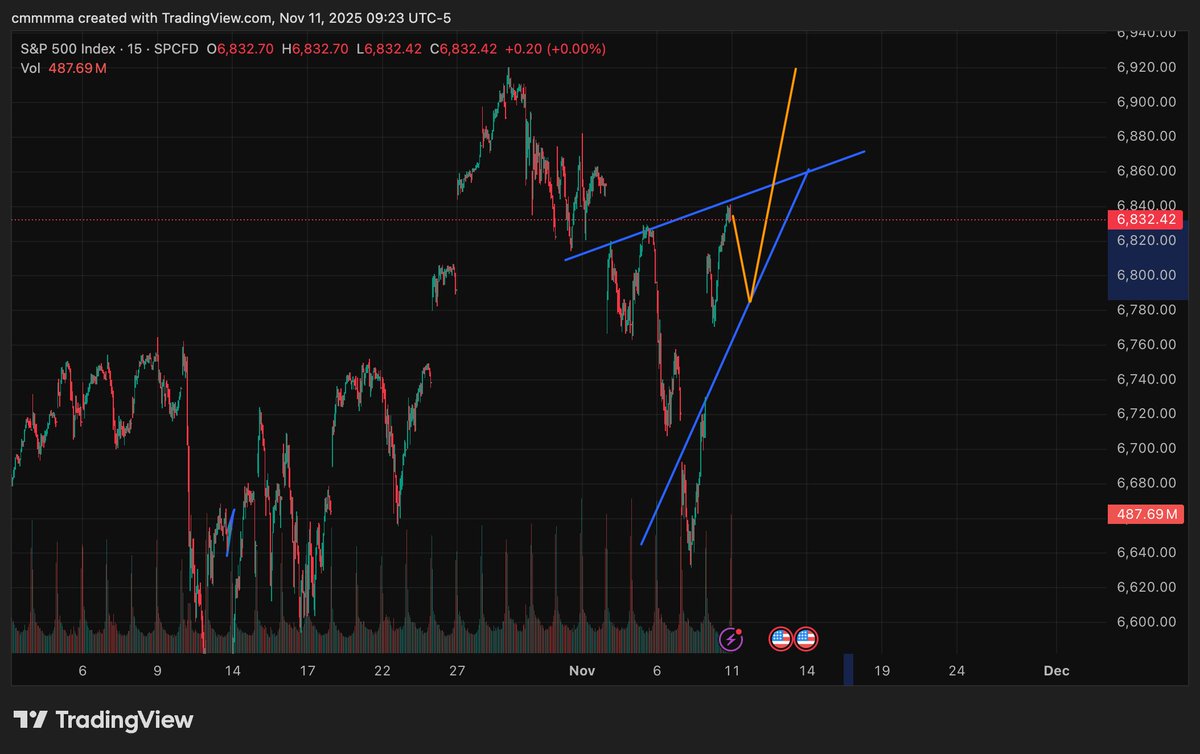Viewport: 1200px width, 754px height.
Task: Click the red current price tag 6,832.42
Action: tap(1146, 219)
